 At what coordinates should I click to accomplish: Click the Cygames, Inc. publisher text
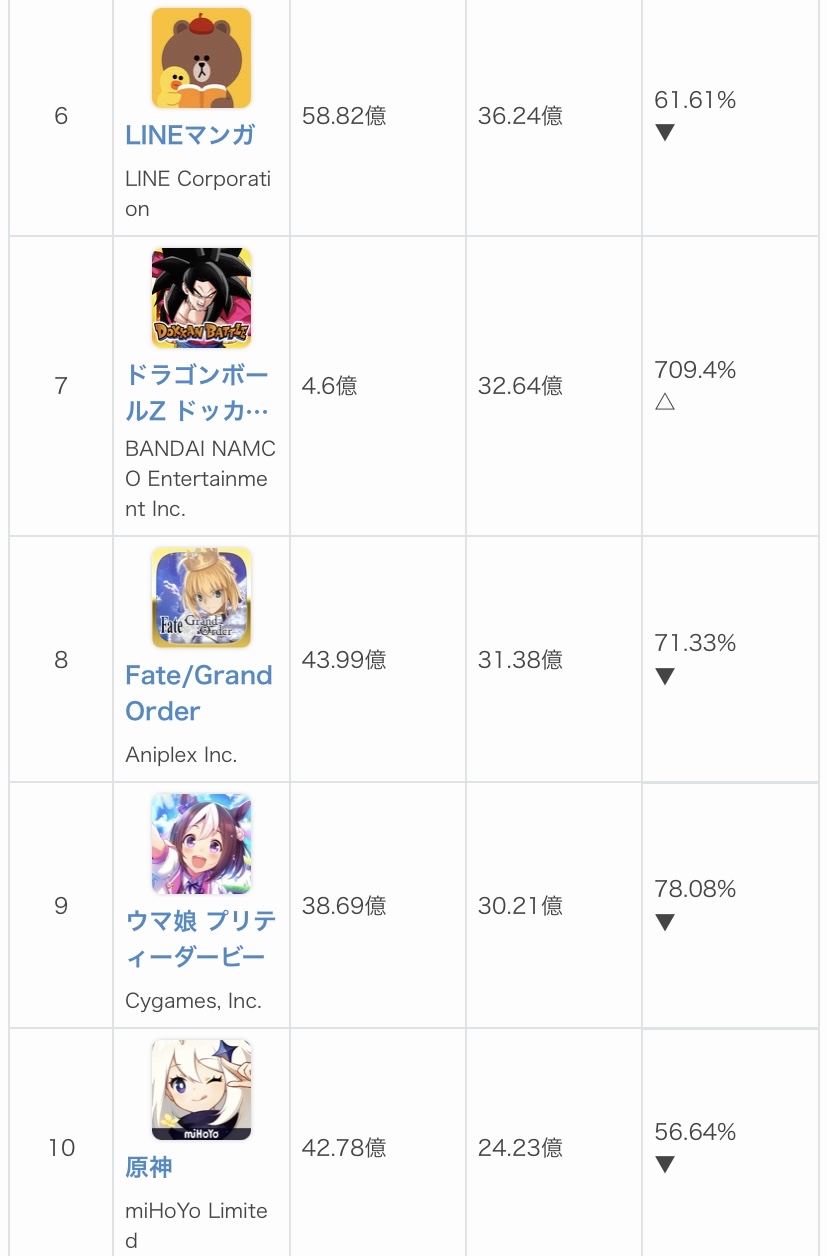coord(193,1001)
